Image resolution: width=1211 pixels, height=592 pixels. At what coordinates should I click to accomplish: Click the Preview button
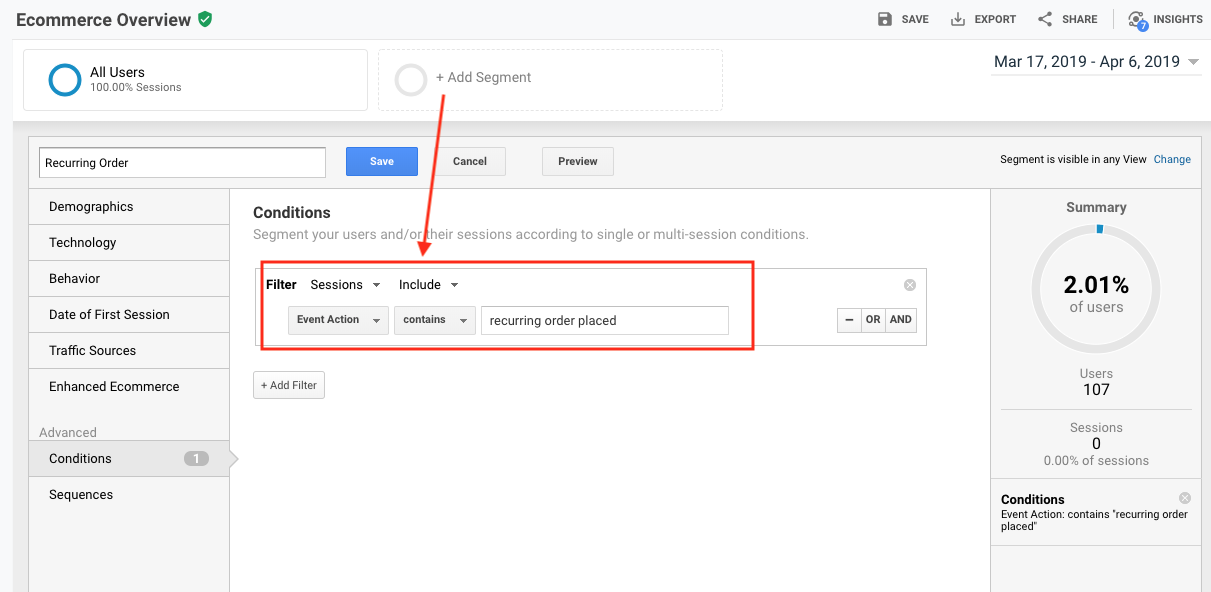click(578, 161)
